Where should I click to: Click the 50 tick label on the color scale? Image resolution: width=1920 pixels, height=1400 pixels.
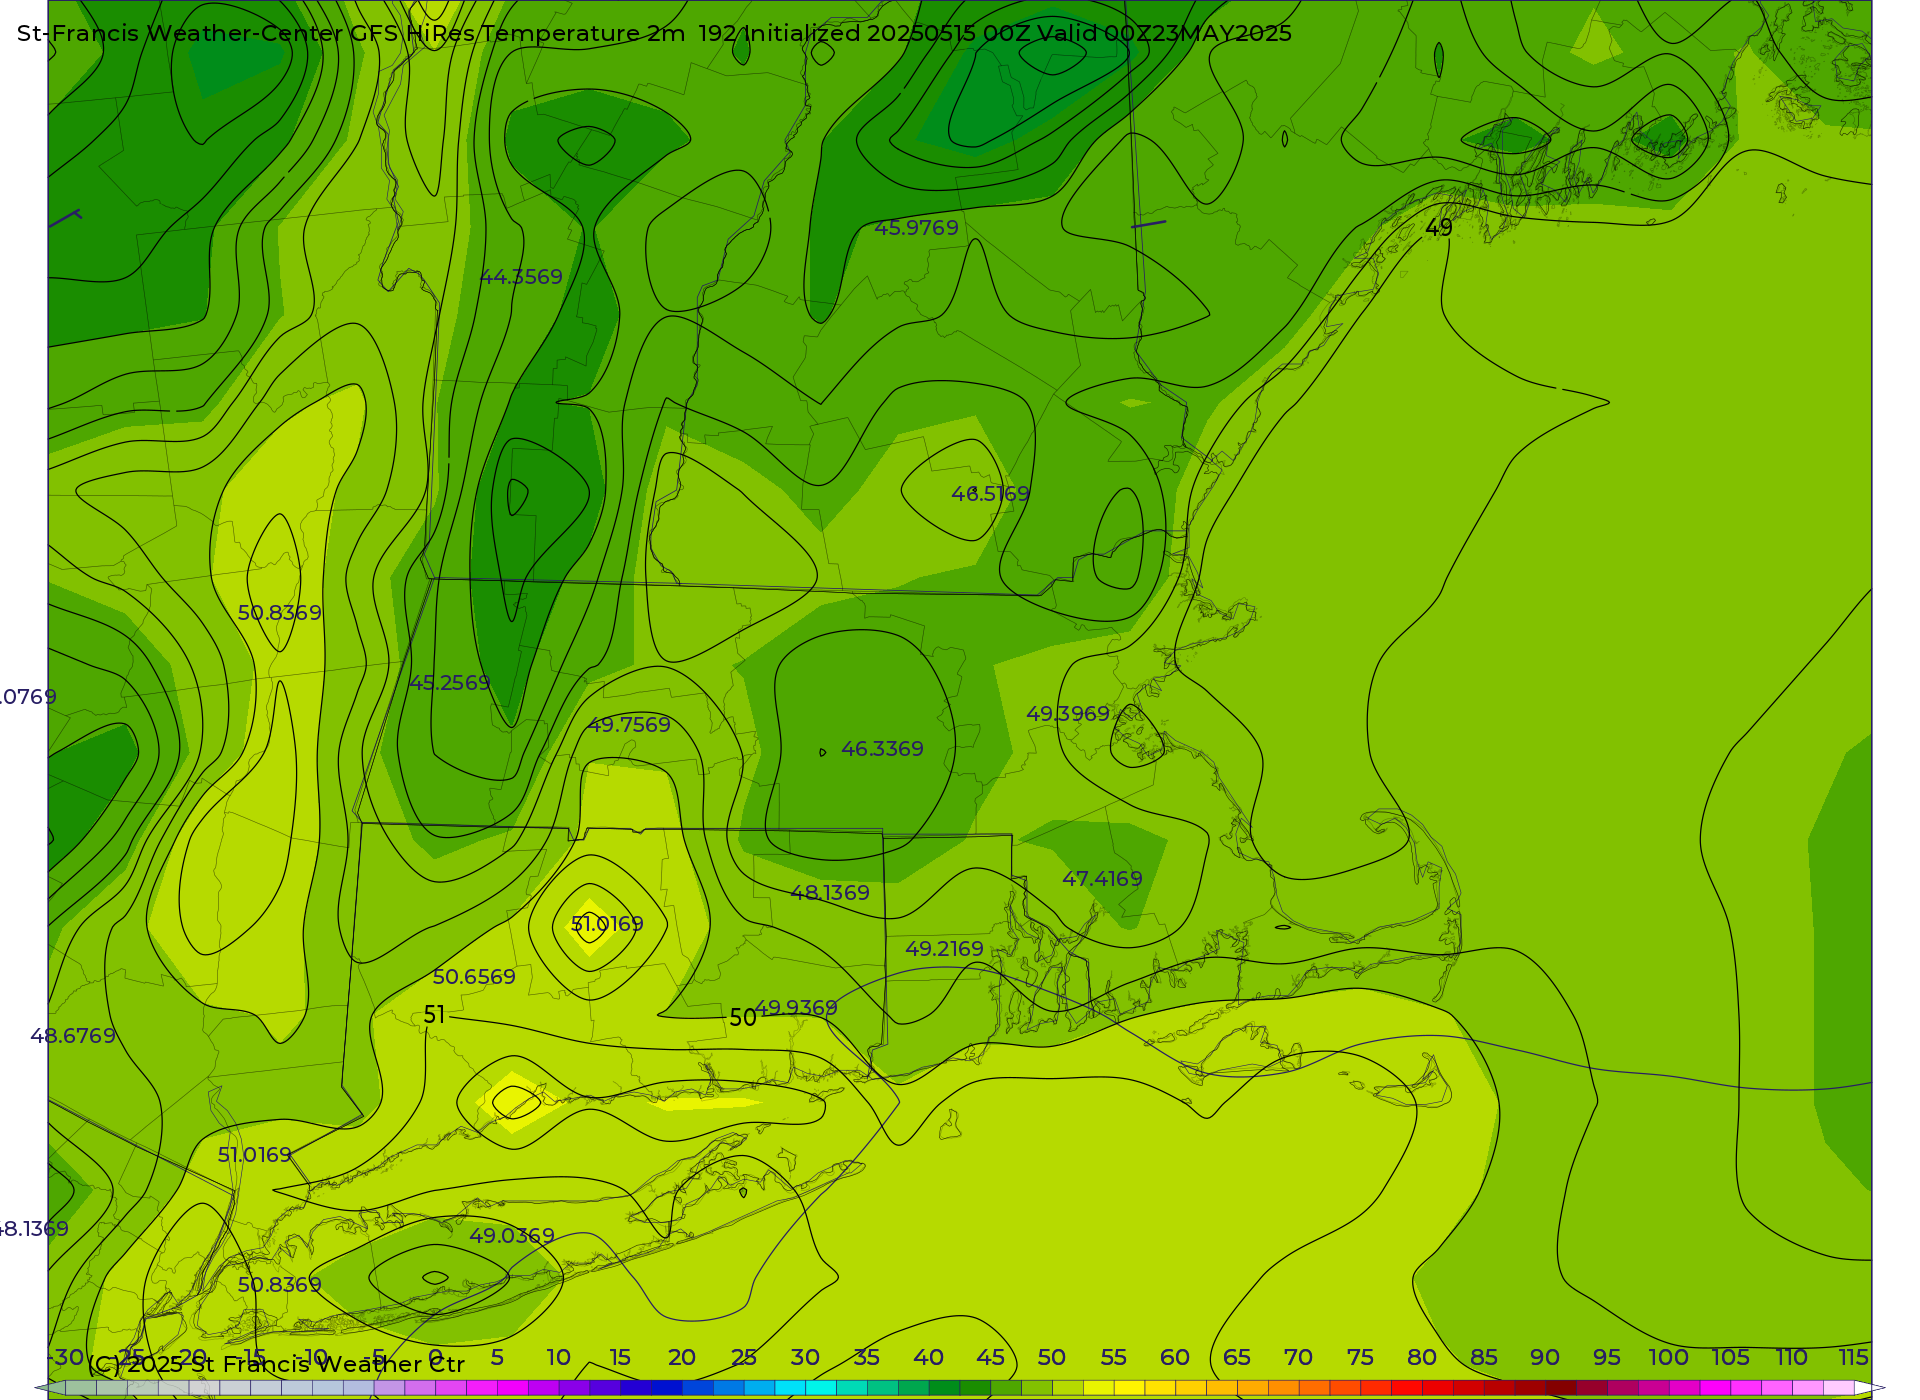click(x=1051, y=1357)
